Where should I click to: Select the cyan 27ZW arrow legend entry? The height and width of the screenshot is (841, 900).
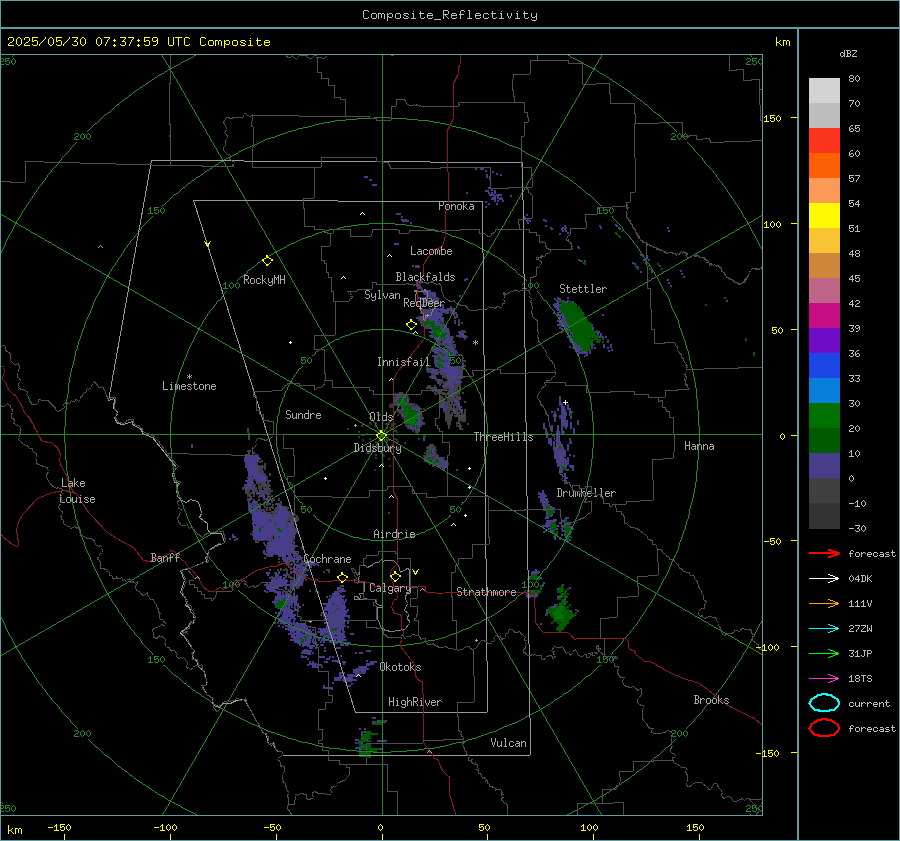(824, 629)
